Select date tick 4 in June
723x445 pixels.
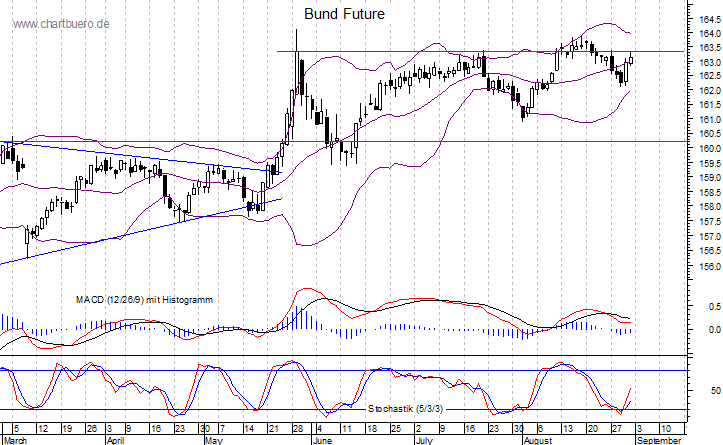click(319, 429)
